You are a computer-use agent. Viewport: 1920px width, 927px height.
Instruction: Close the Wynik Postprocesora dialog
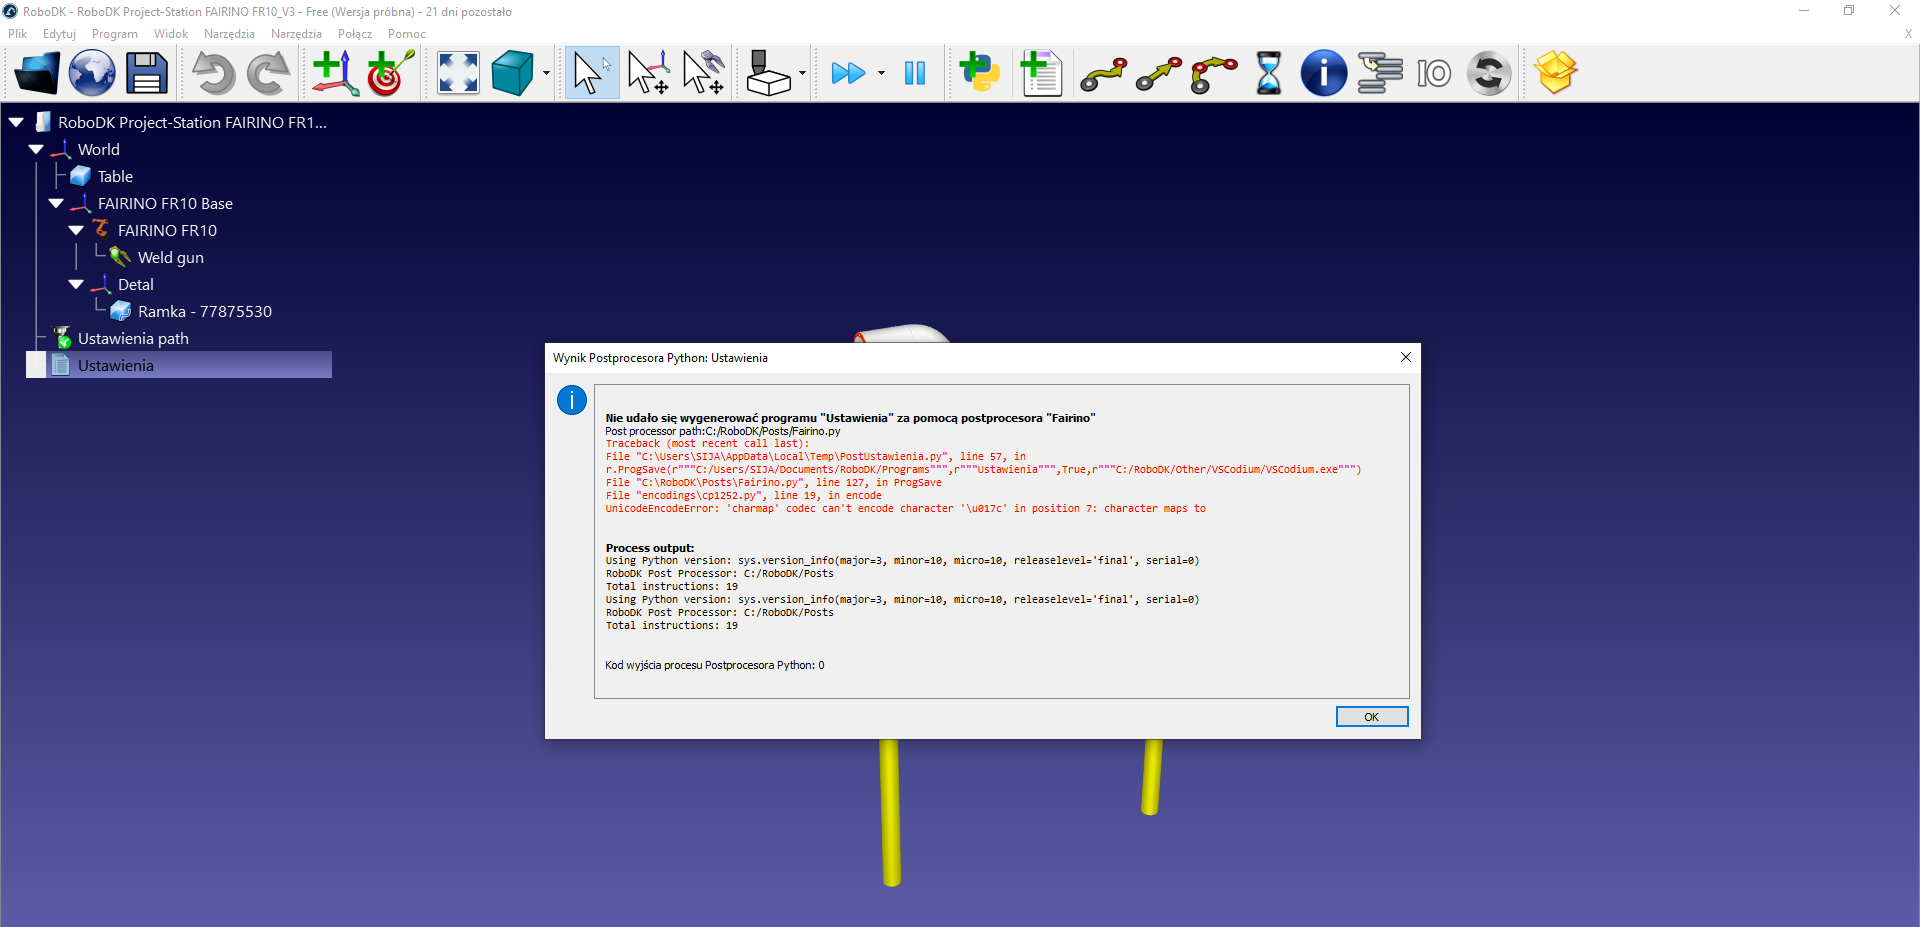click(x=1405, y=357)
